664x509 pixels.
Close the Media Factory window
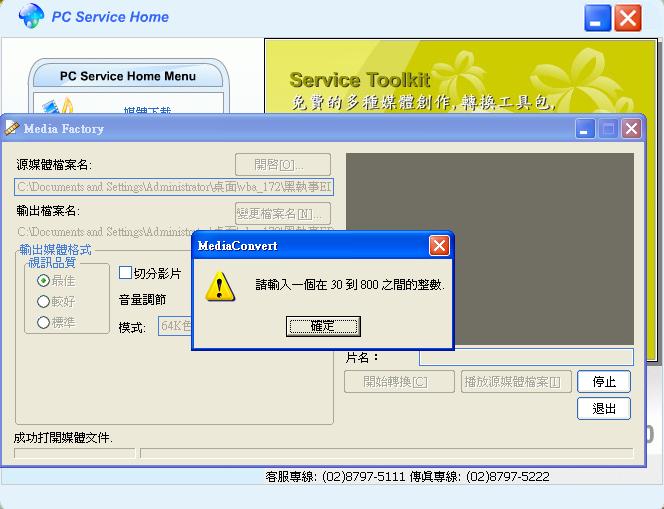coord(631,128)
